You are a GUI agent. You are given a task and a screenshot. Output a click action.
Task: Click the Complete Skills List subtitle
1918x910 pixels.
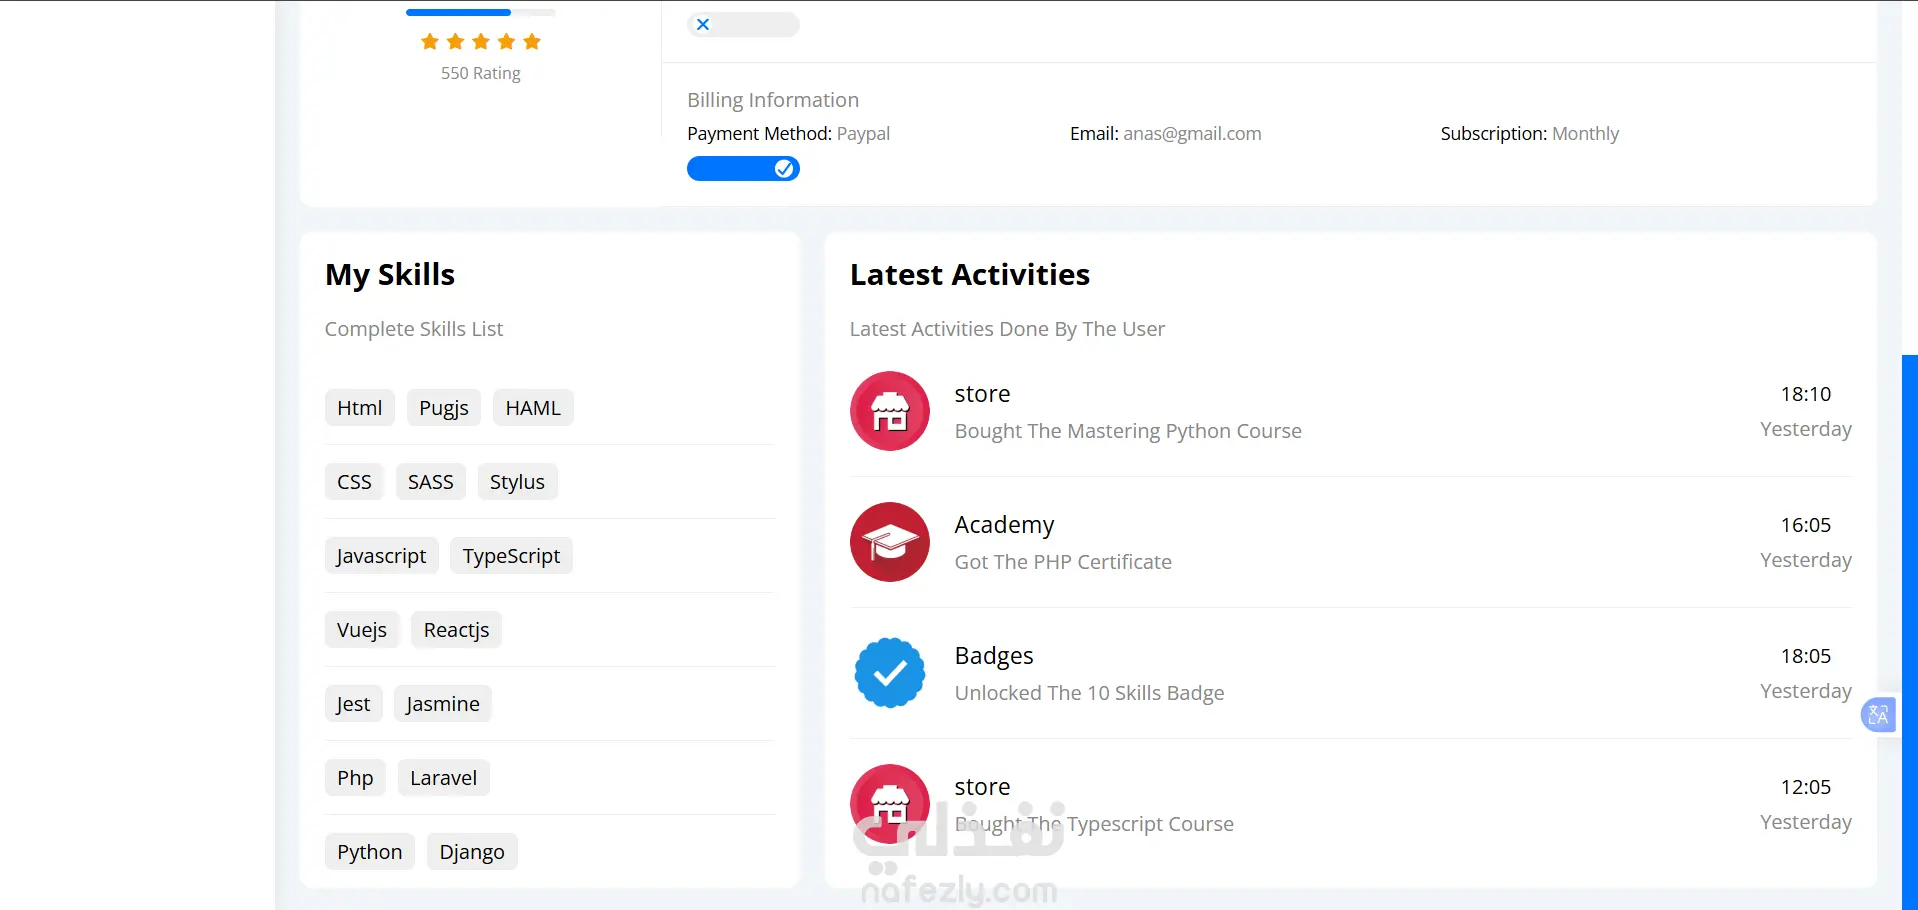[414, 329]
